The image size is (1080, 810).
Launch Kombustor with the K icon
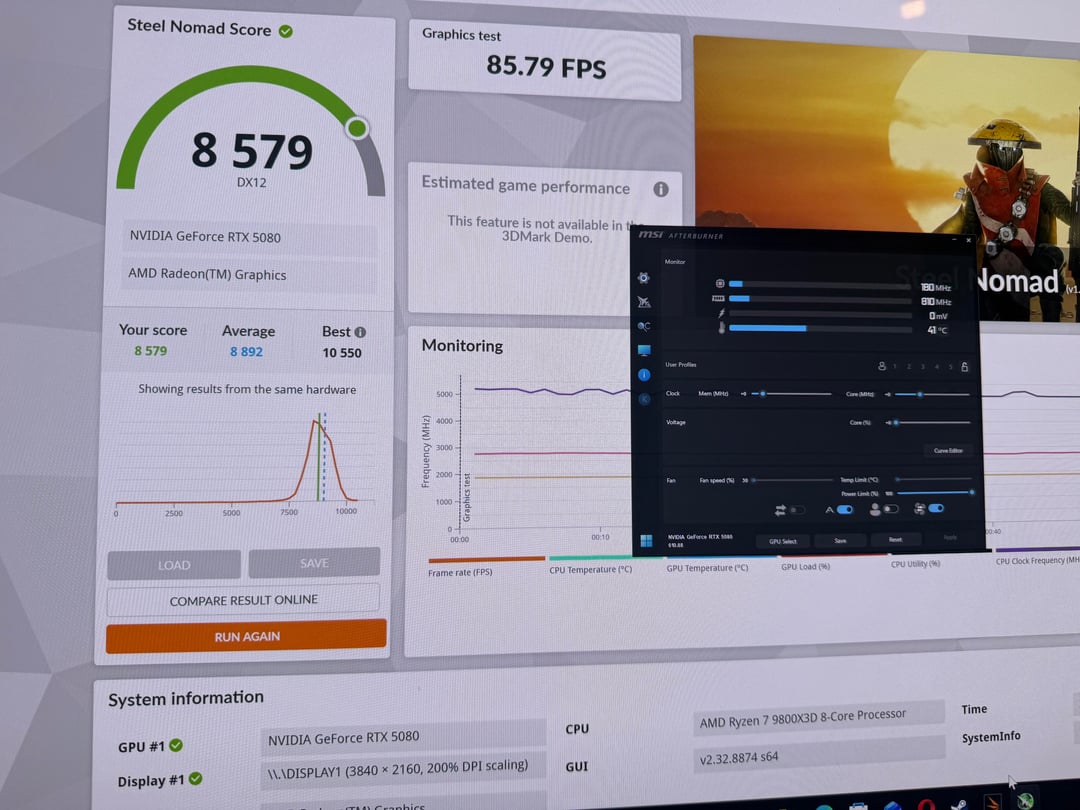645,399
